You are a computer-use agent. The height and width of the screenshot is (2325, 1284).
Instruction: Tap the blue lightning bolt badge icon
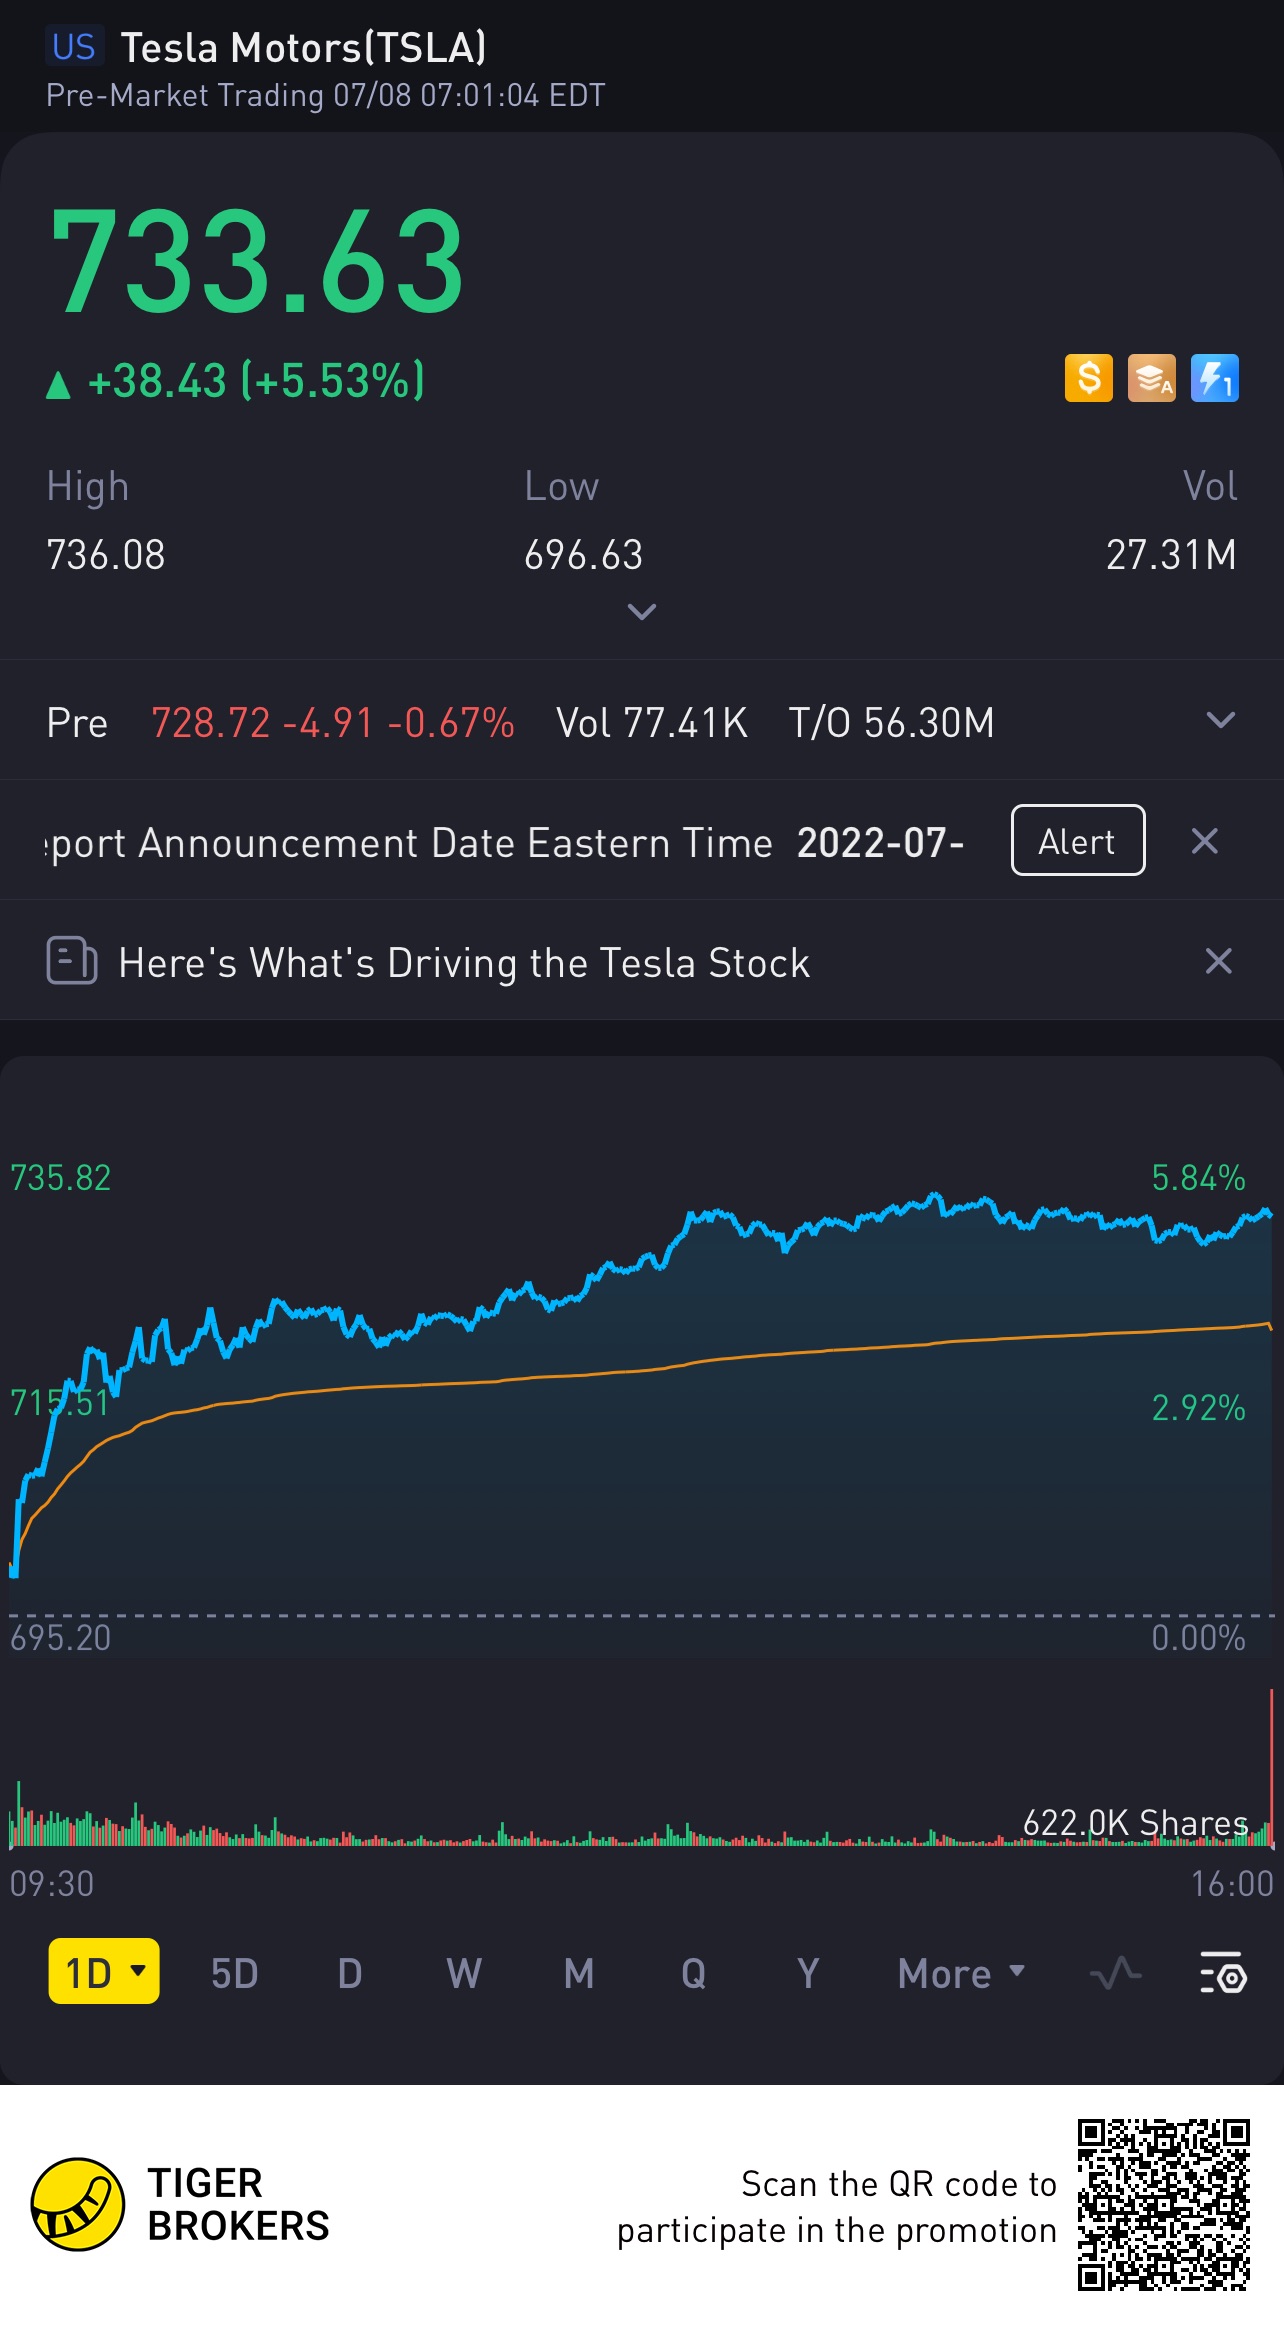tap(1214, 379)
